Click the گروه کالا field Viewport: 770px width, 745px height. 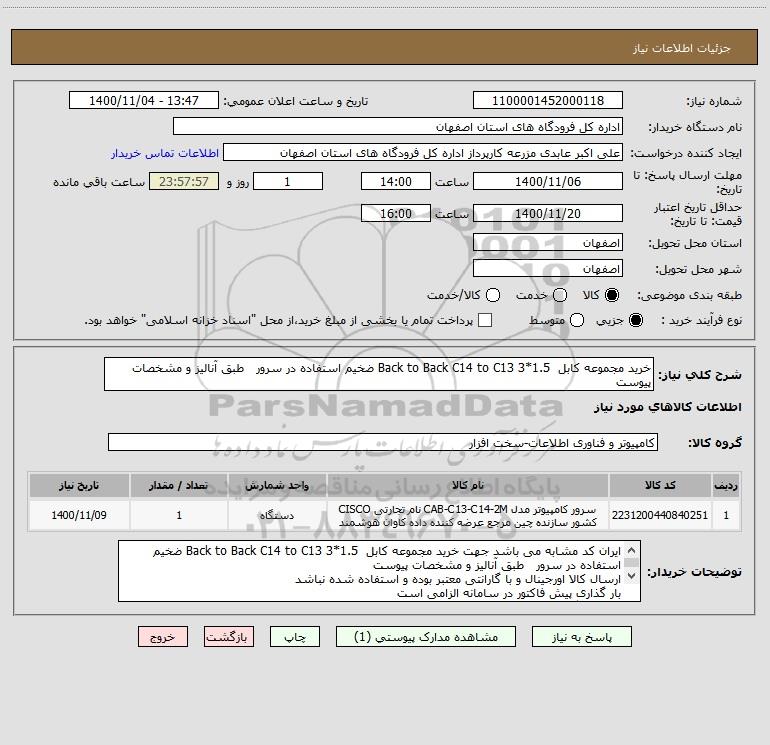(383, 442)
